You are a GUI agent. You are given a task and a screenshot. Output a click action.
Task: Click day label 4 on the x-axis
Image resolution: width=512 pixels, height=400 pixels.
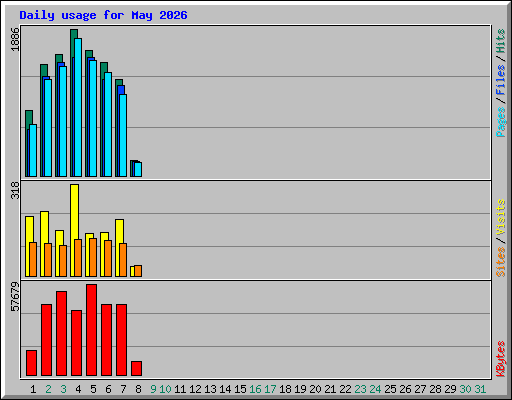pyautogui.click(x=78, y=389)
